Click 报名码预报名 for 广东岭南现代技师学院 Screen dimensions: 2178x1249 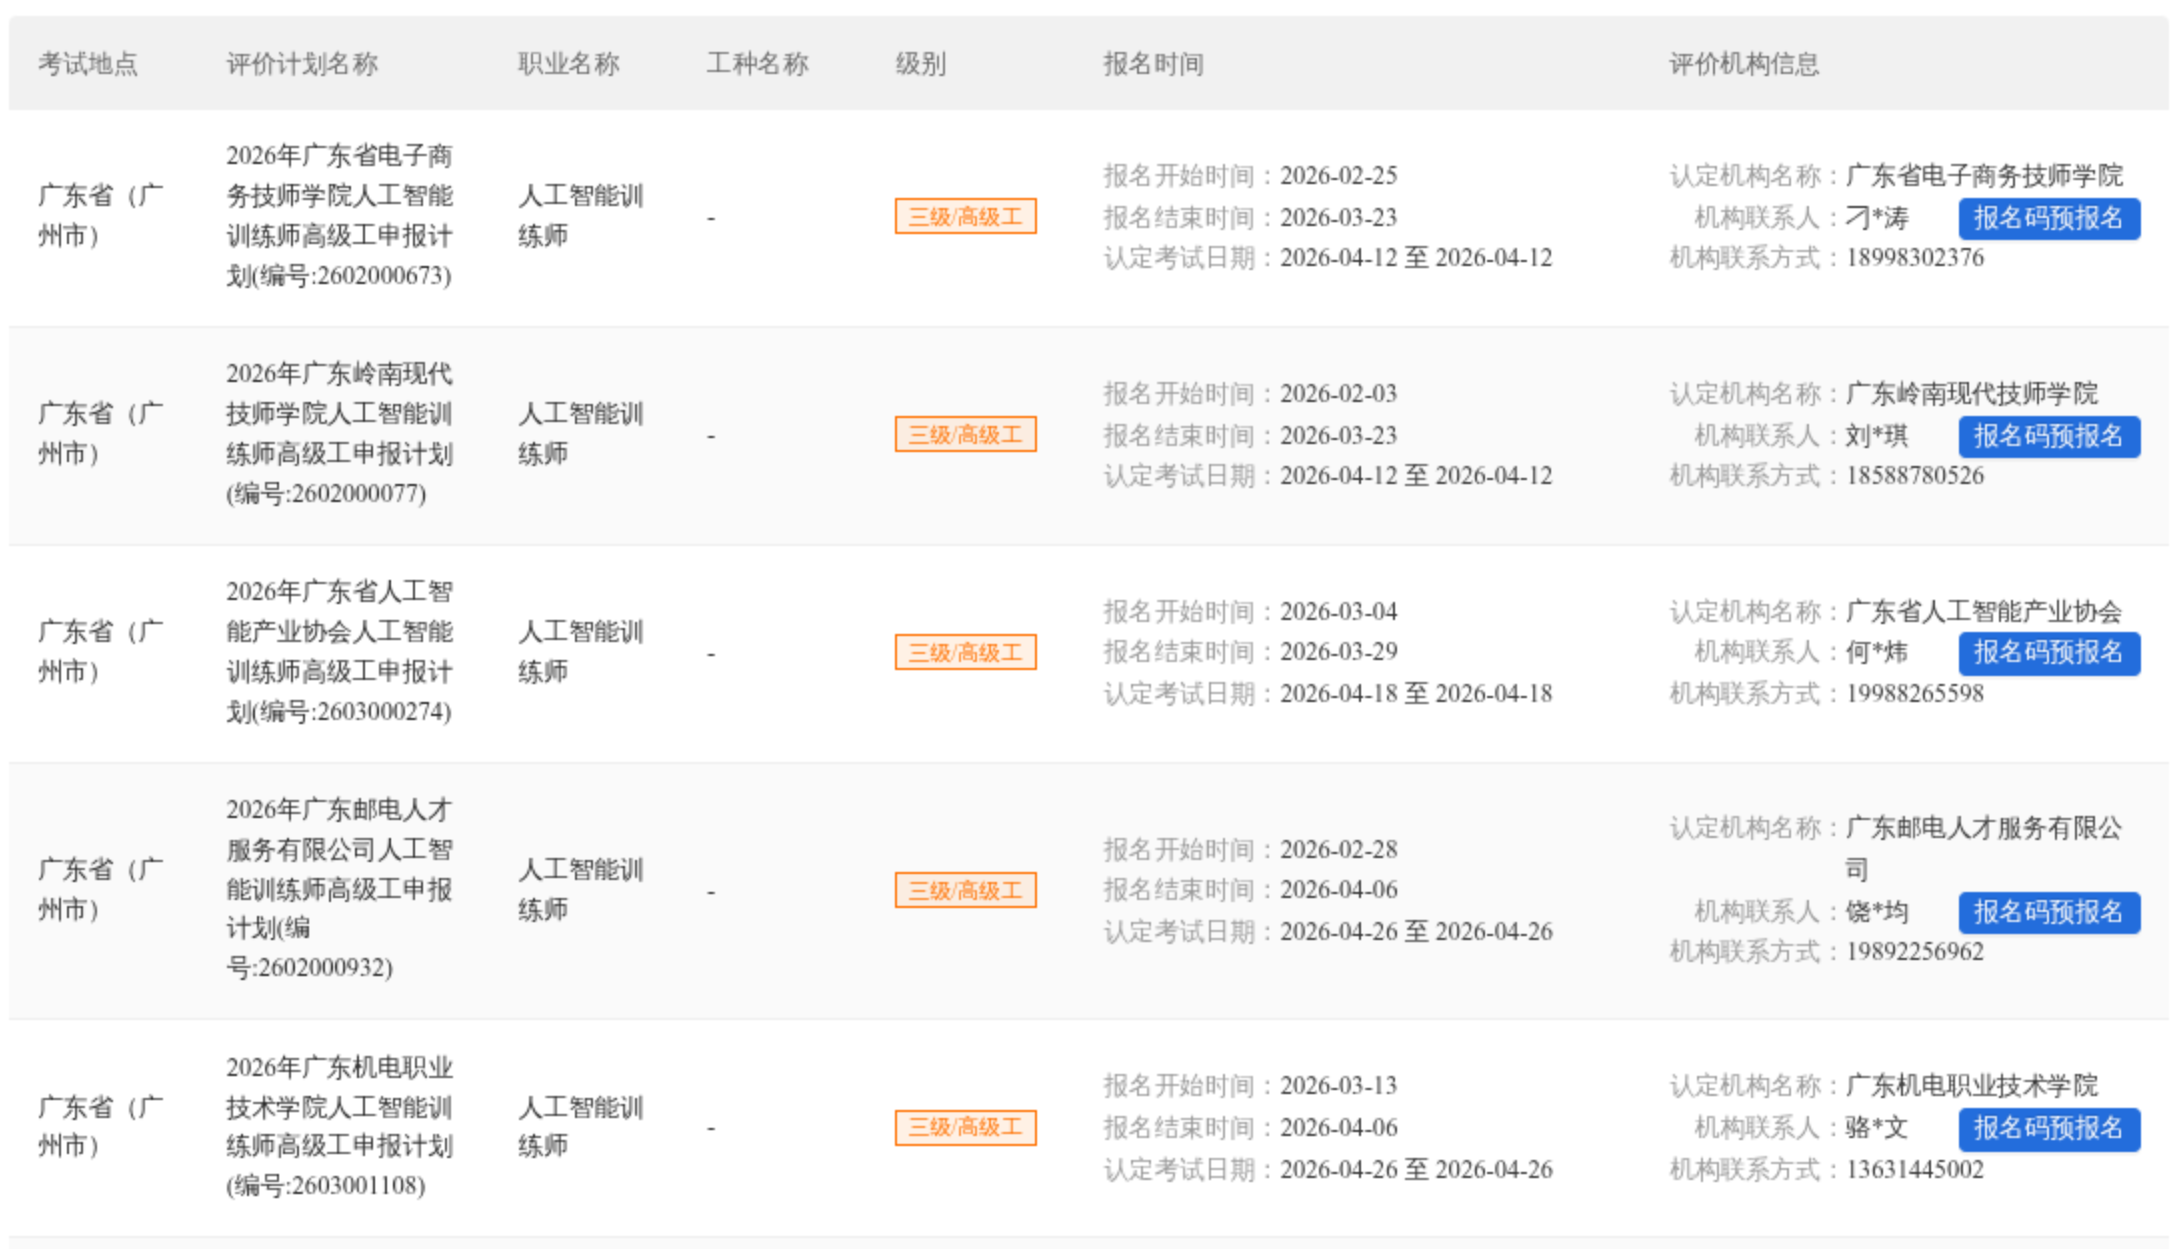pyautogui.click(x=2048, y=436)
